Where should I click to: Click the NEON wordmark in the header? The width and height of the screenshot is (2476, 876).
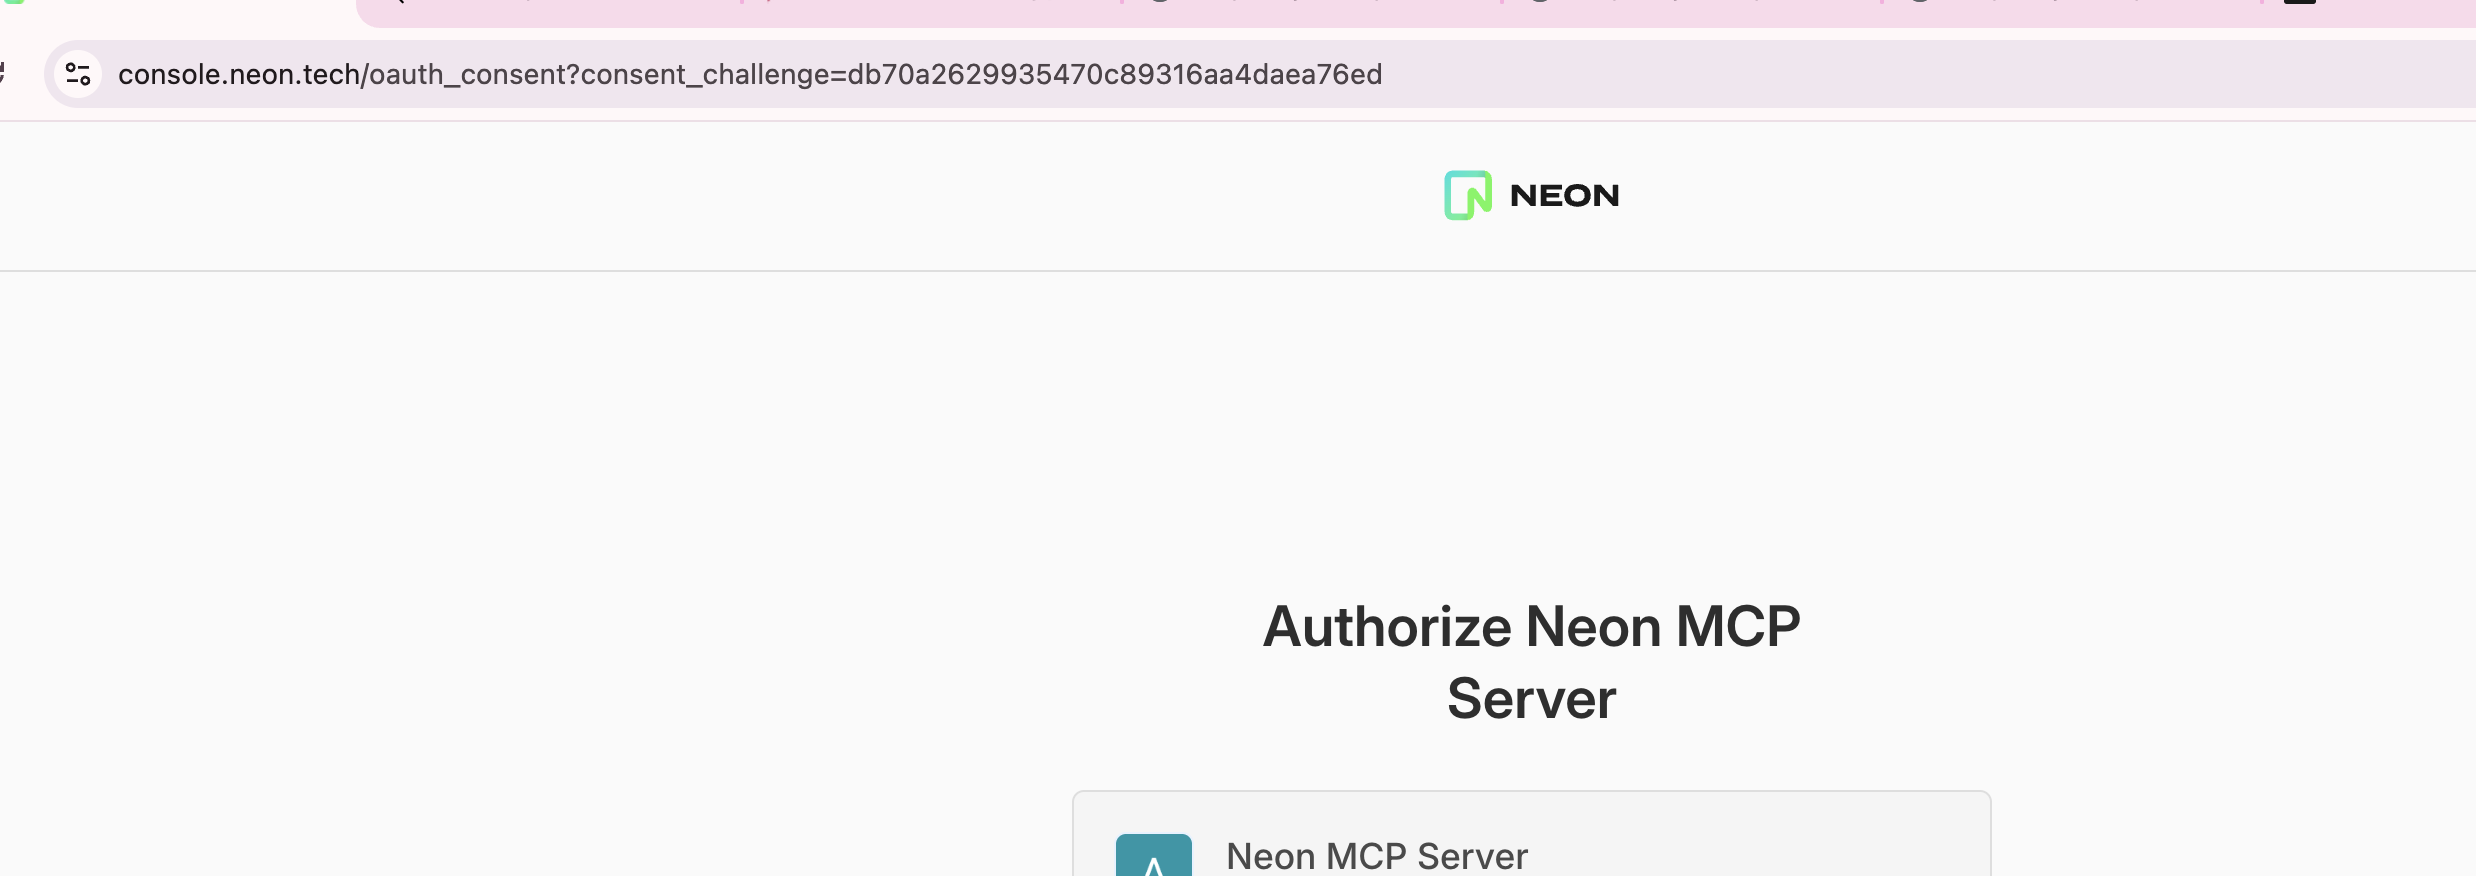[1564, 196]
